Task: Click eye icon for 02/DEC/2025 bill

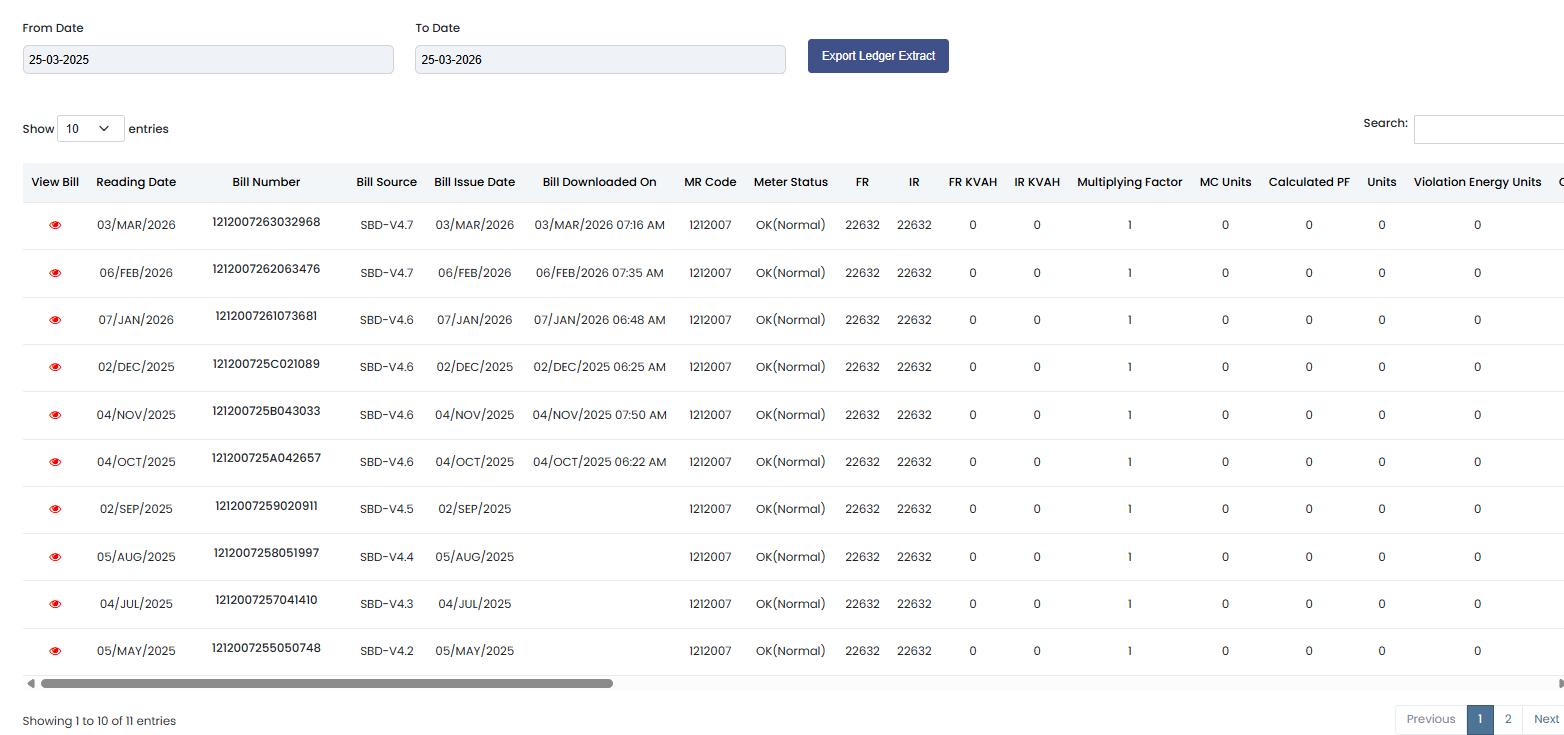Action: (55, 367)
